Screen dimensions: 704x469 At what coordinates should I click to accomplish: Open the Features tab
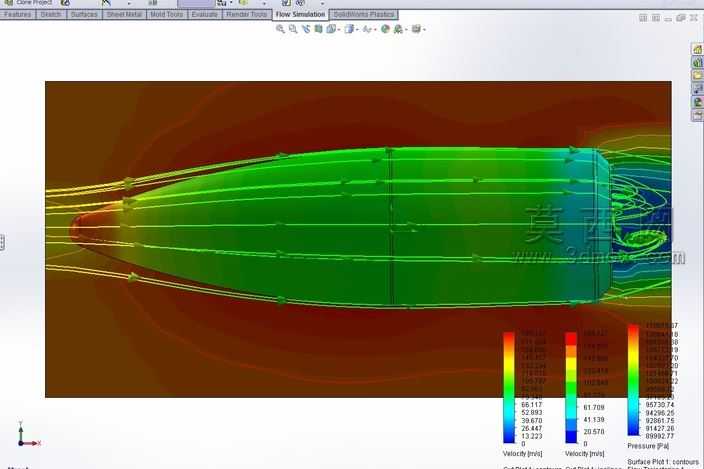[18, 14]
